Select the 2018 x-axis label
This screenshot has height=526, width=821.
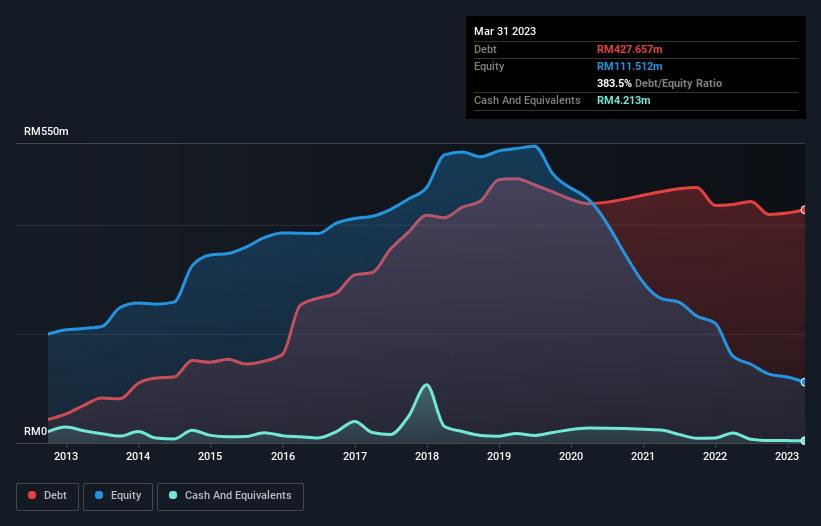tap(427, 456)
